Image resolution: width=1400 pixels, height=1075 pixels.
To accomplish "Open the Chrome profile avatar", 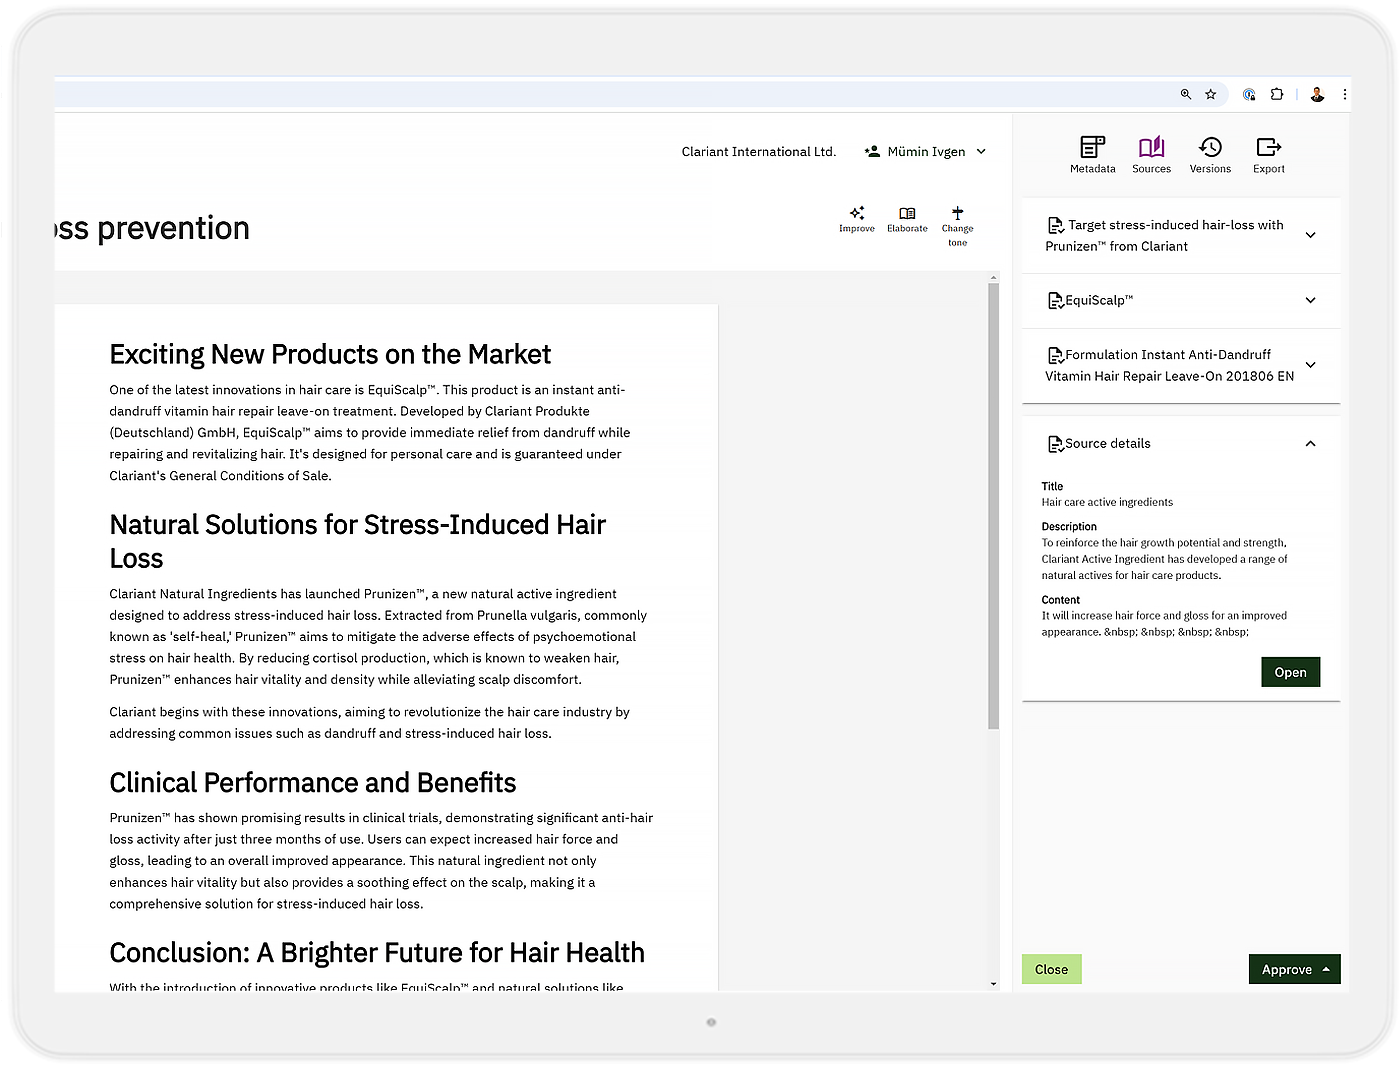I will coord(1317,94).
